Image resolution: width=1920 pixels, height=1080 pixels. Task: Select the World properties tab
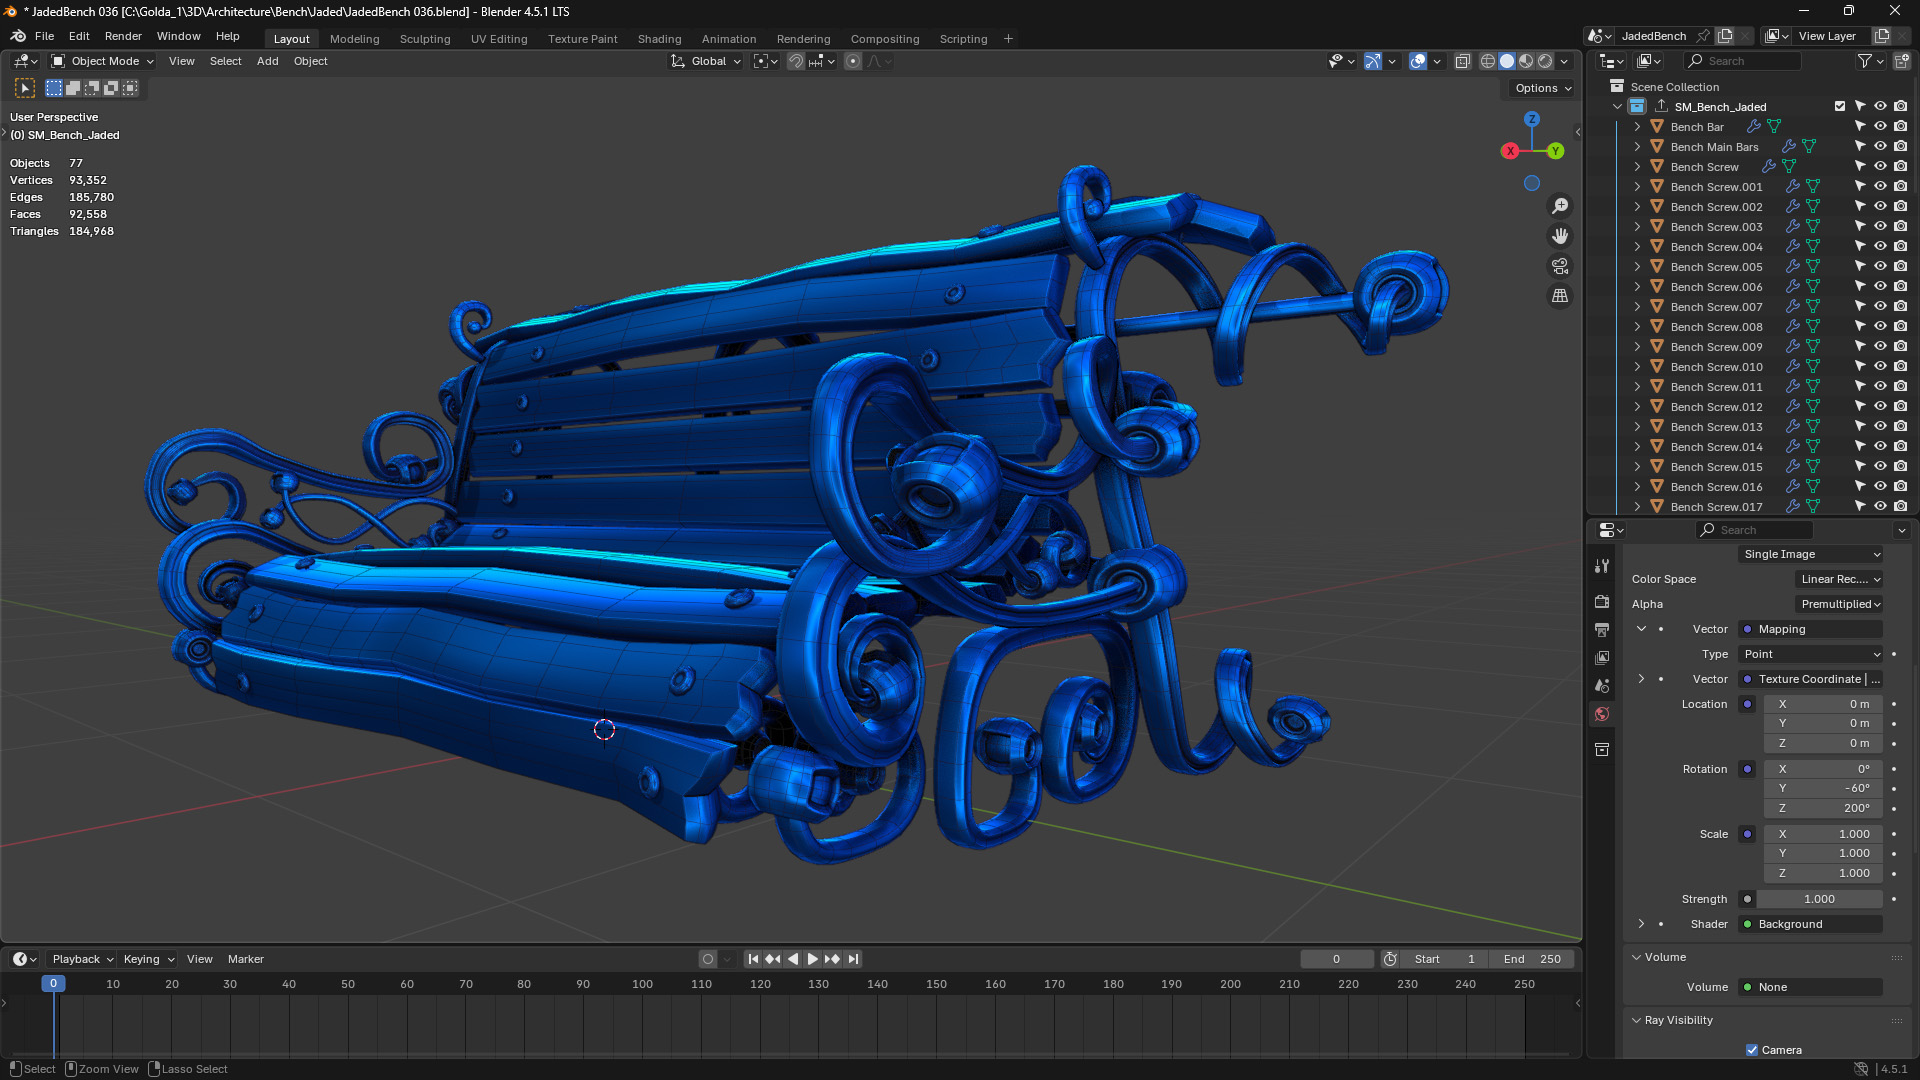(1602, 714)
